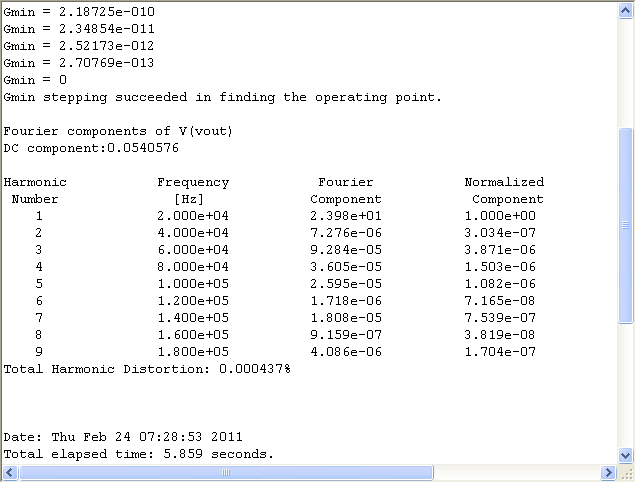Click the Total elapsed time line
Viewport: 636px width, 483px height.
(x=139, y=454)
